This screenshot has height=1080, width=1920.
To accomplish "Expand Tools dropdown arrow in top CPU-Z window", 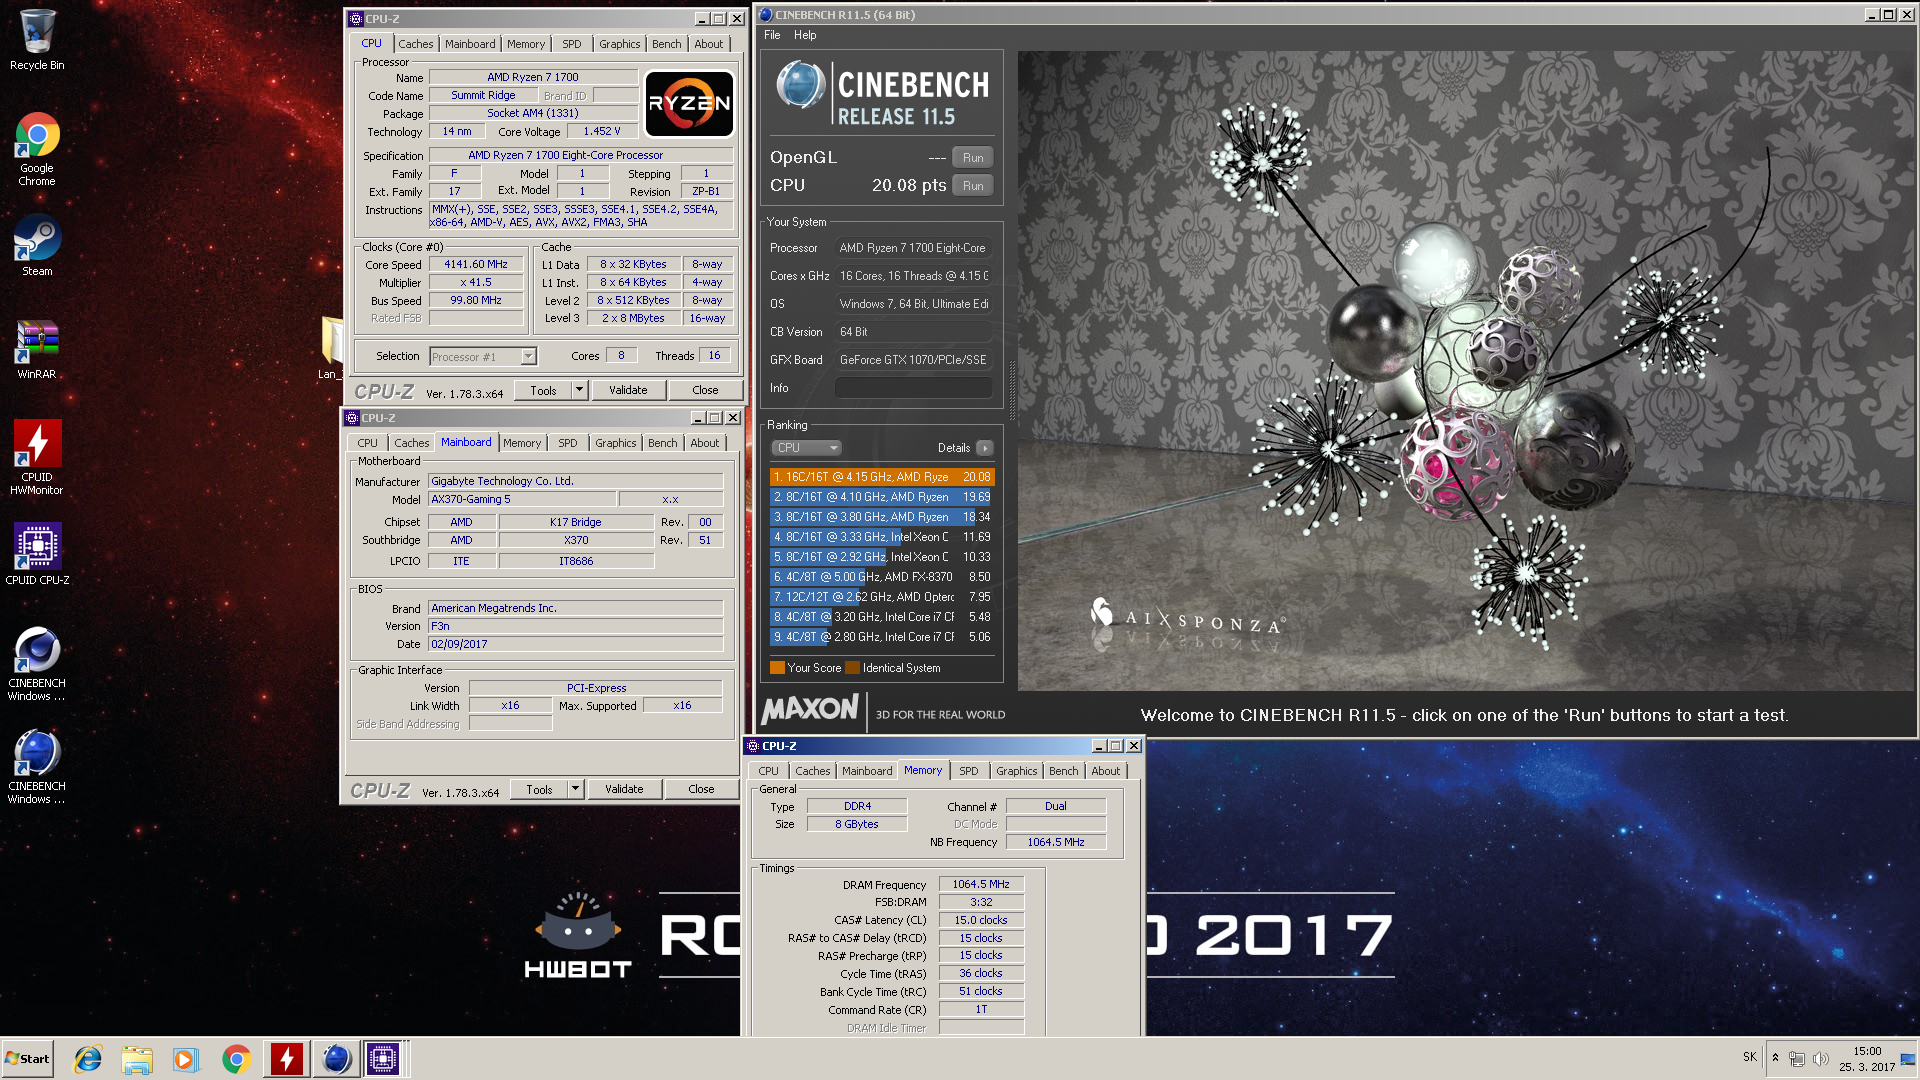I will 579,390.
